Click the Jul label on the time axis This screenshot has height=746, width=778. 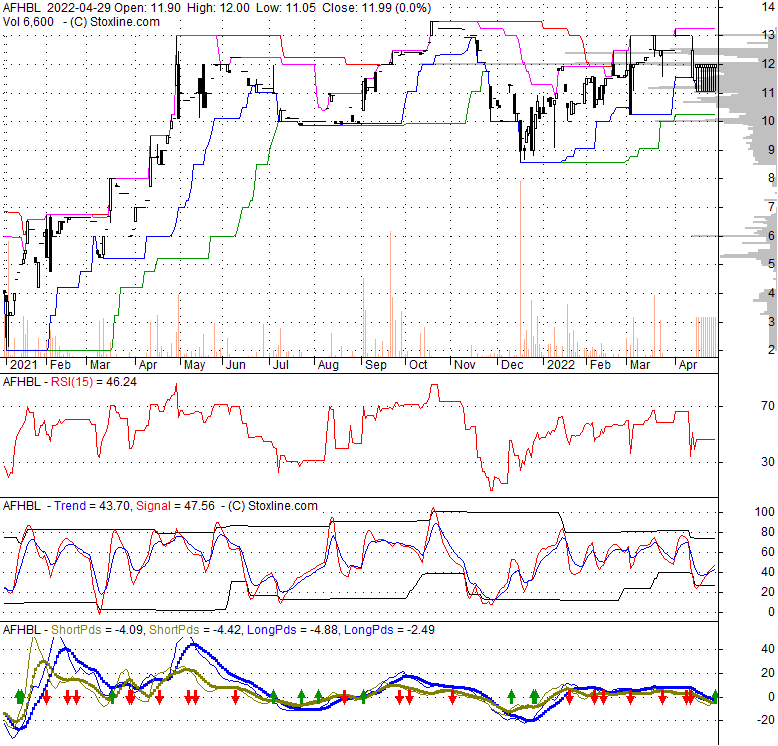(281, 365)
